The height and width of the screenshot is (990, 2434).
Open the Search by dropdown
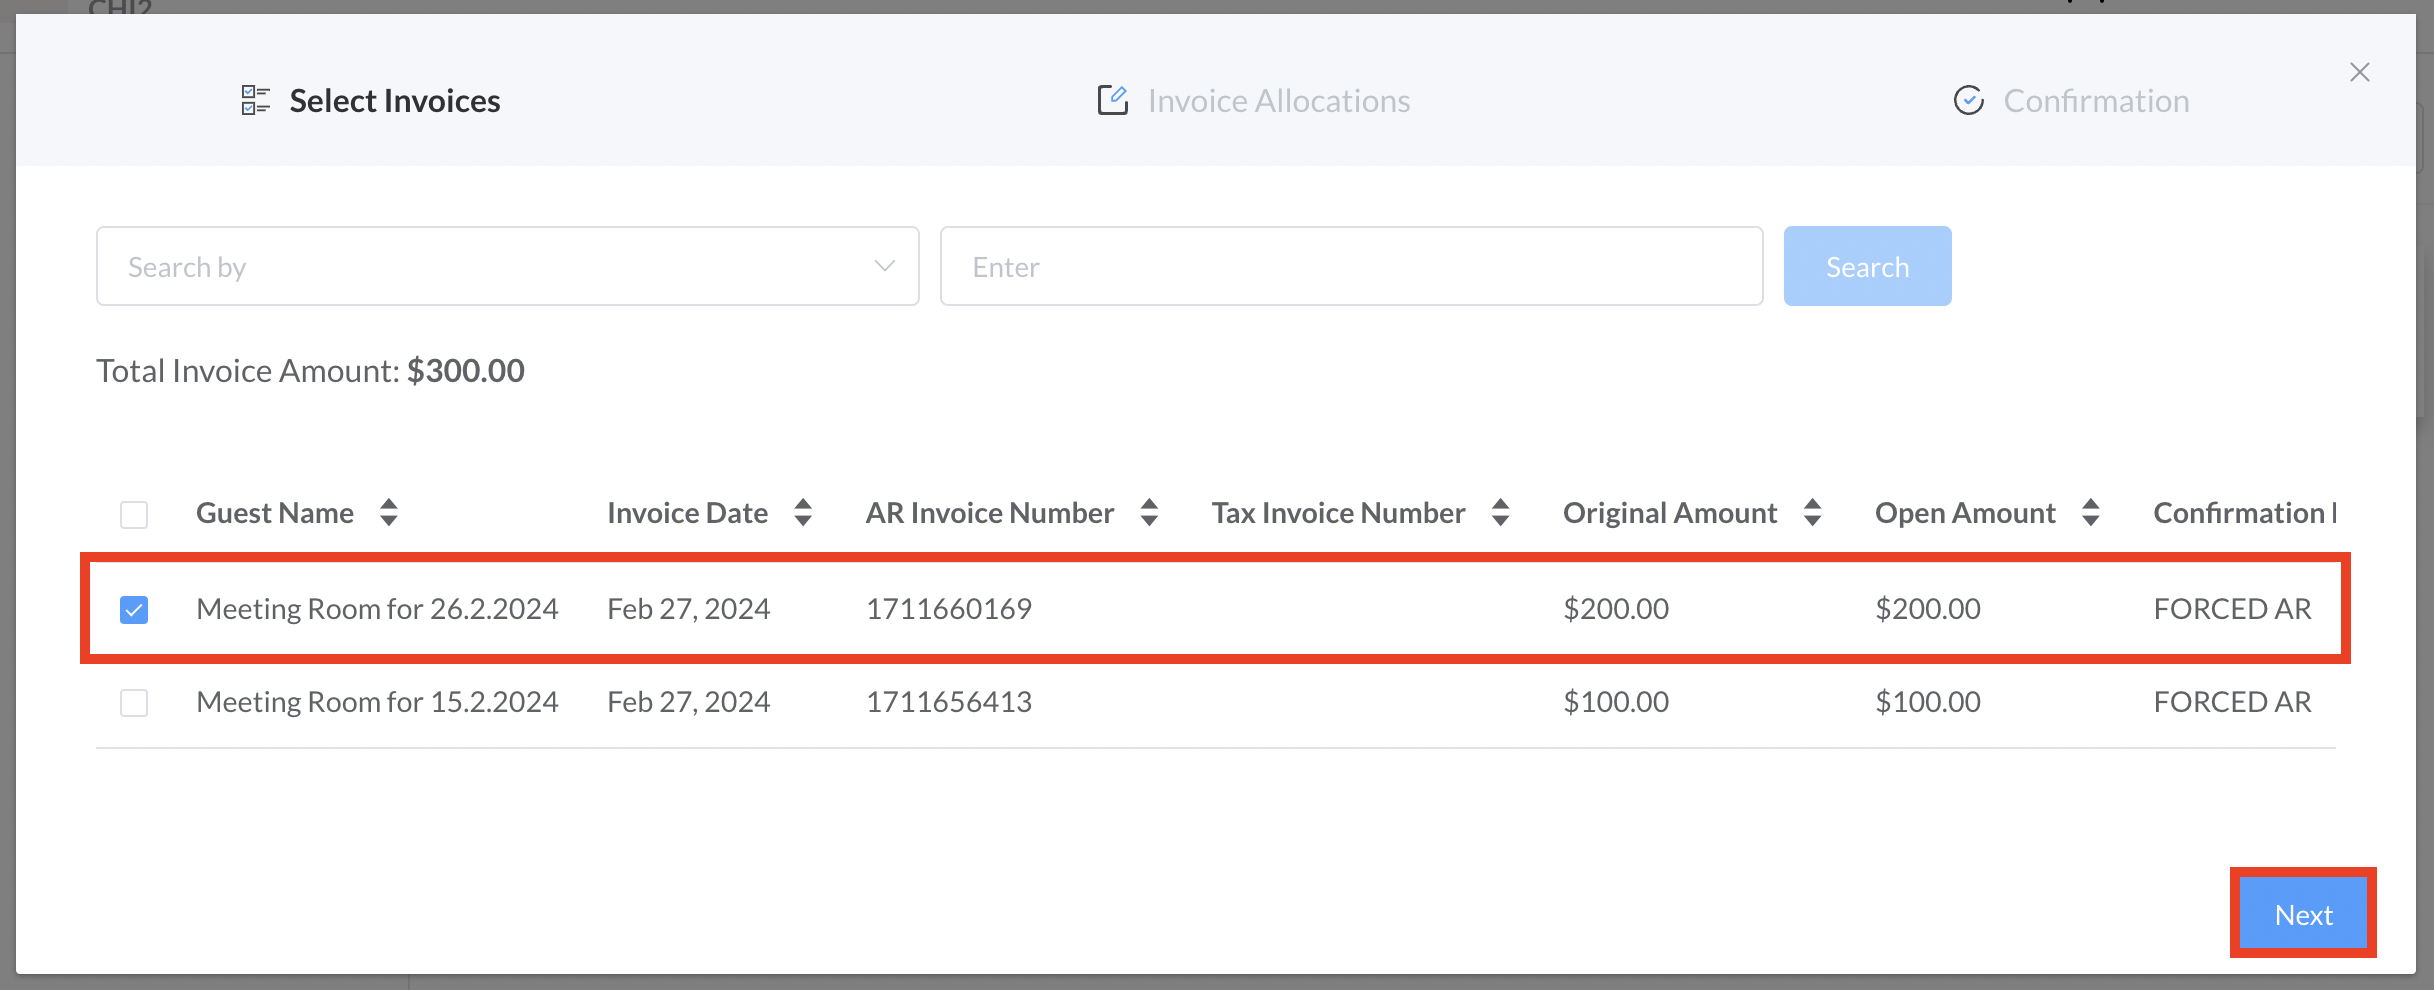506,266
